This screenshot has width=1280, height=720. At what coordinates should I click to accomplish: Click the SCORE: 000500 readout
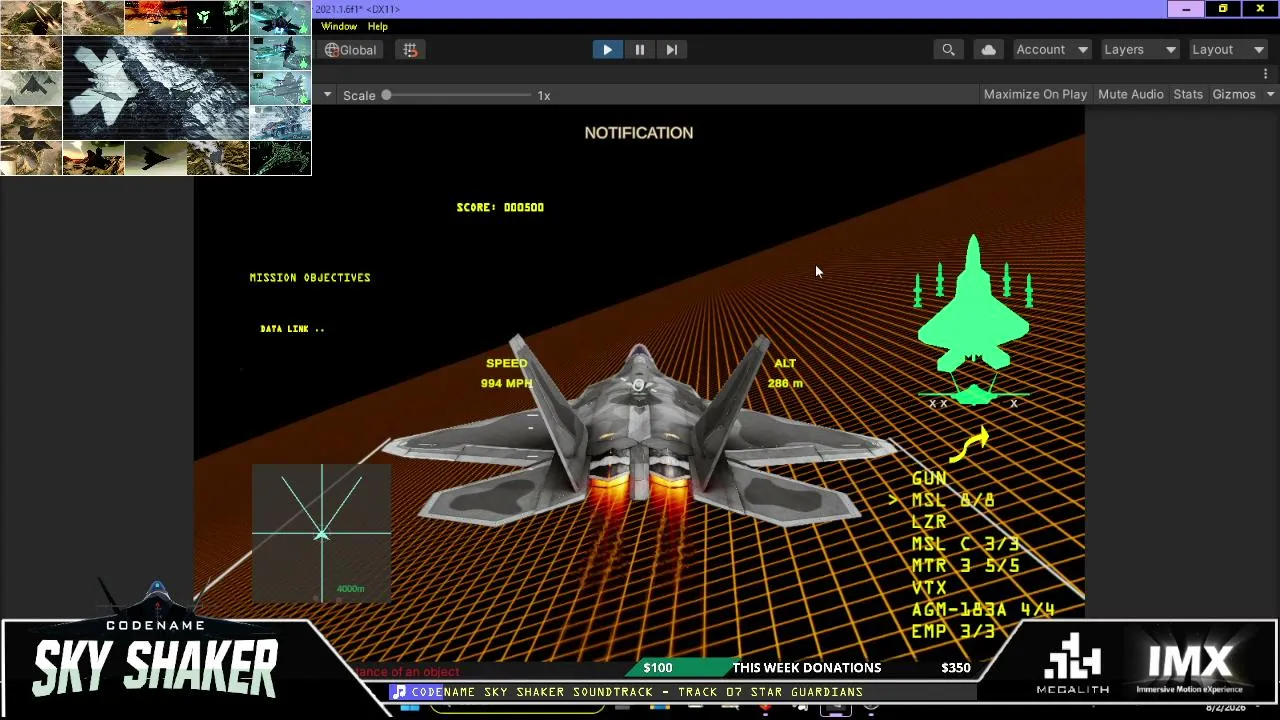(x=500, y=207)
